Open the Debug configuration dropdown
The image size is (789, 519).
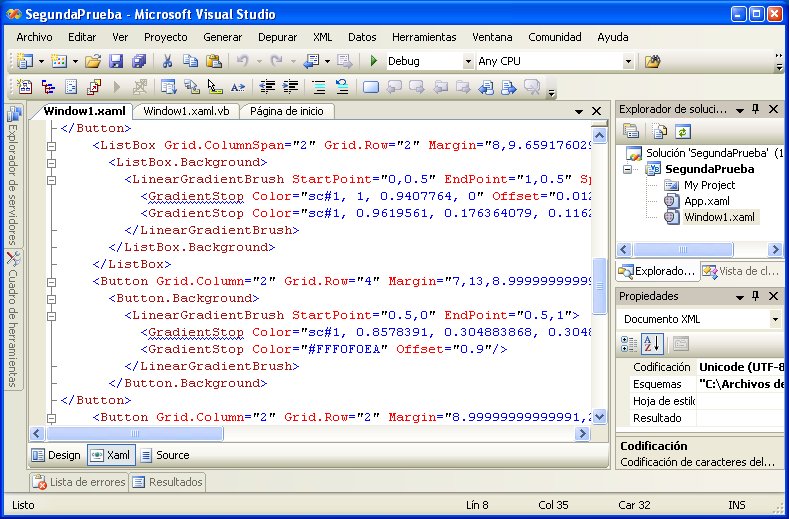(x=468, y=61)
